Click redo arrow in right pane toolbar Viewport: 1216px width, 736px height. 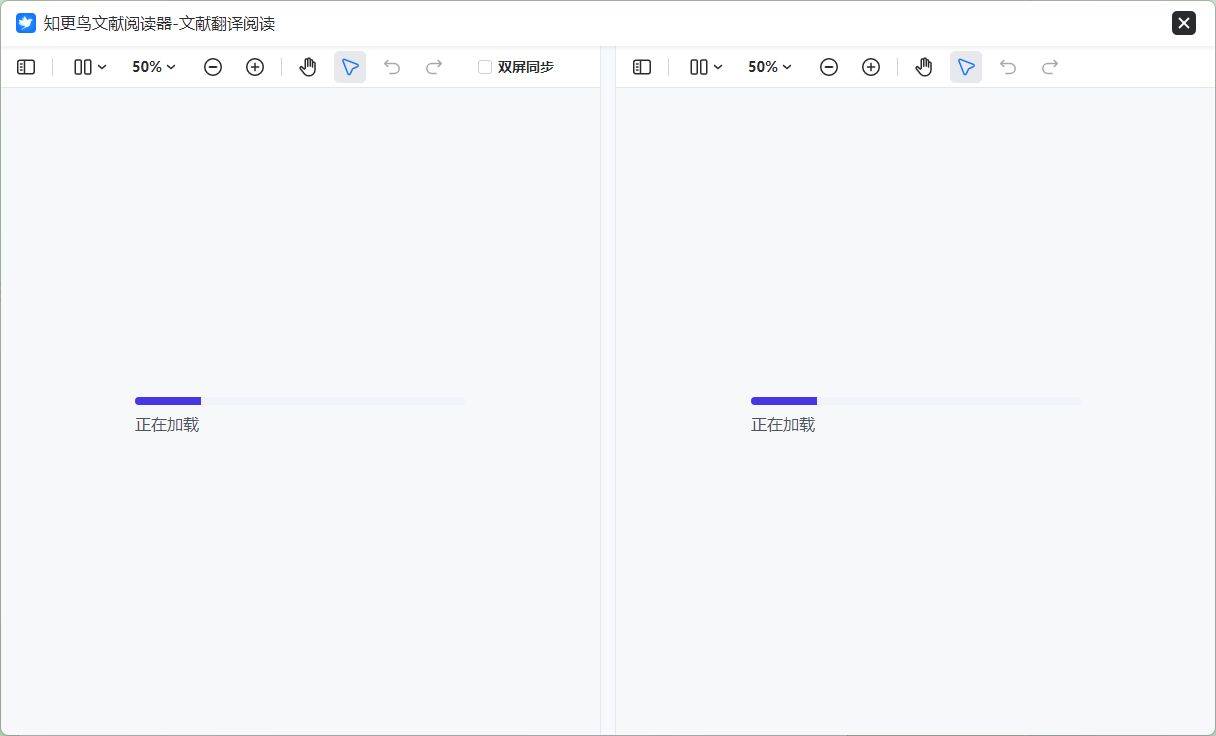[x=1050, y=67]
